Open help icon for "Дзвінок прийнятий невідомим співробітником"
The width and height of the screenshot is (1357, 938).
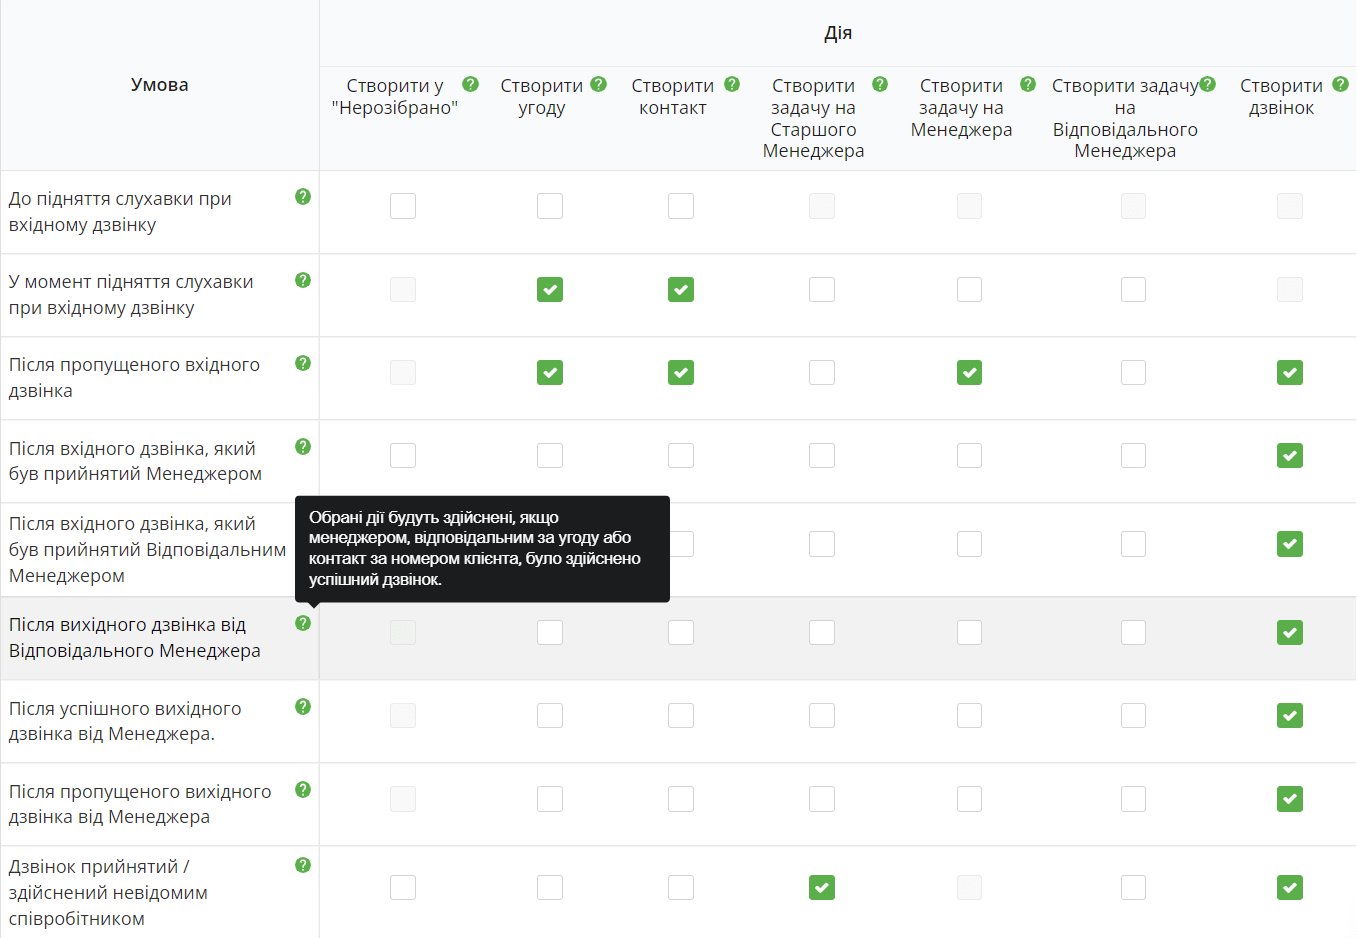click(x=303, y=865)
